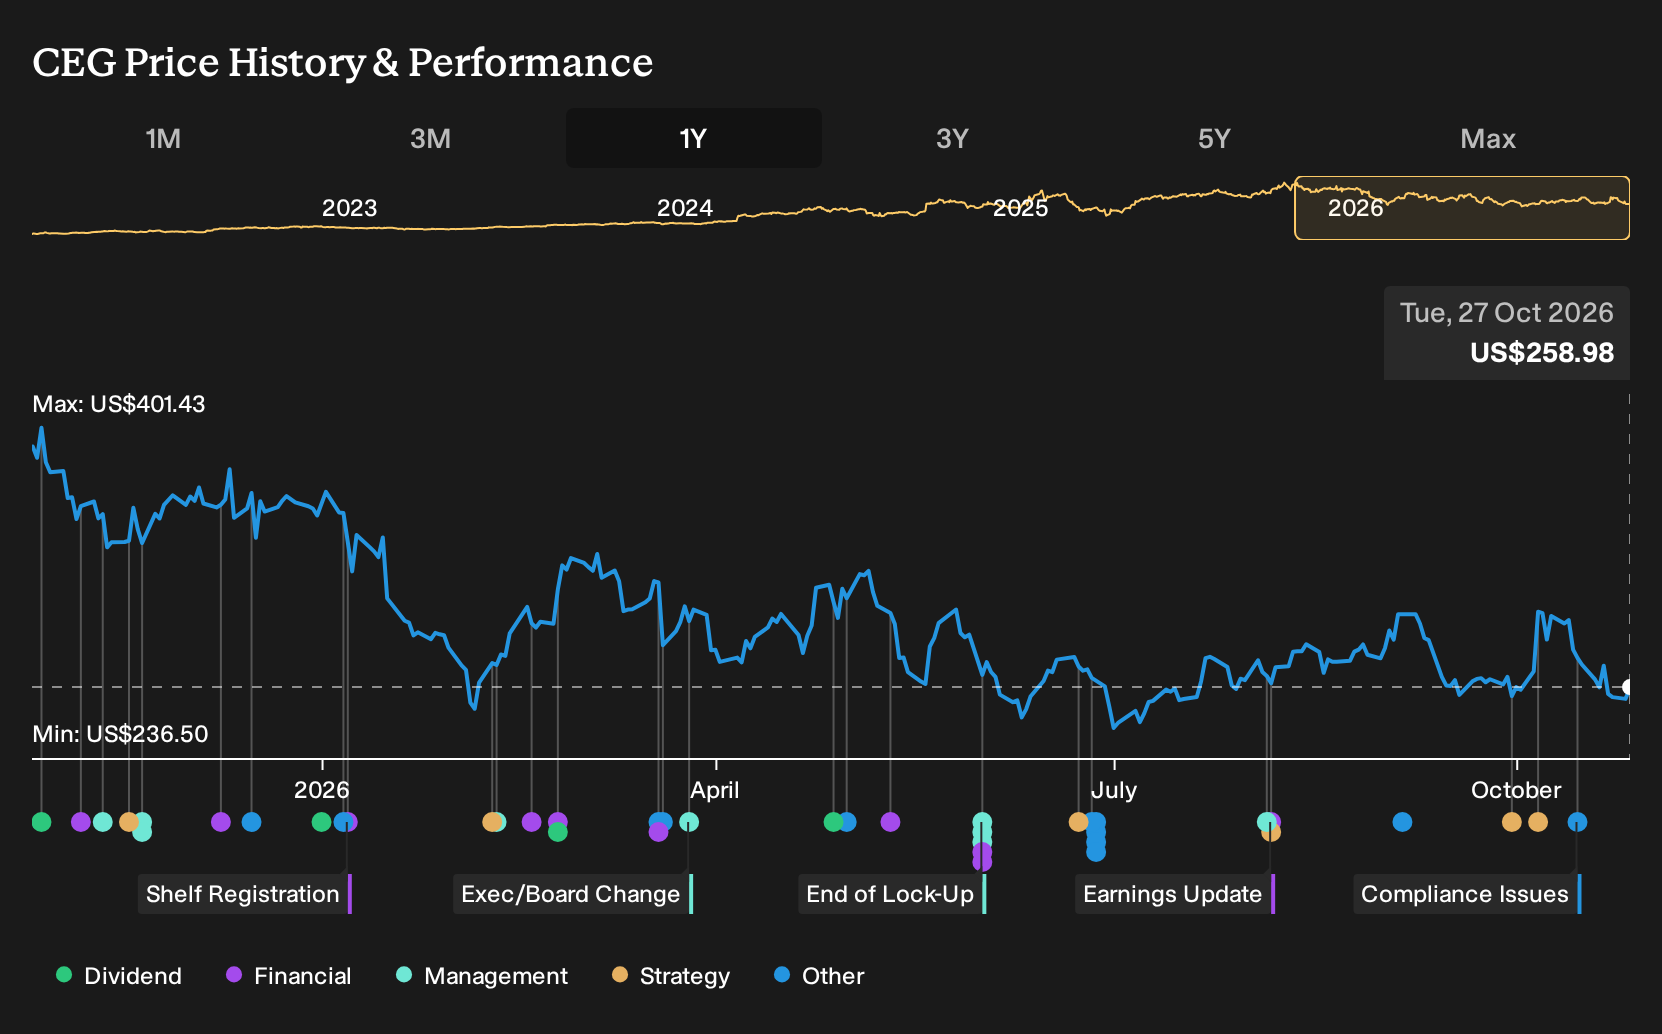Image resolution: width=1662 pixels, height=1034 pixels.
Task: Click the Min: US$236.50 label
Action: 120,734
